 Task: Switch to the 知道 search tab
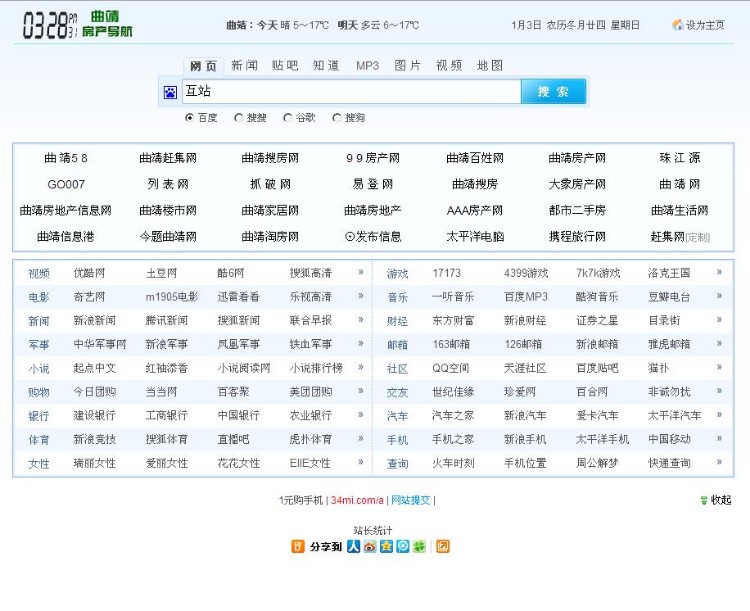pos(326,66)
